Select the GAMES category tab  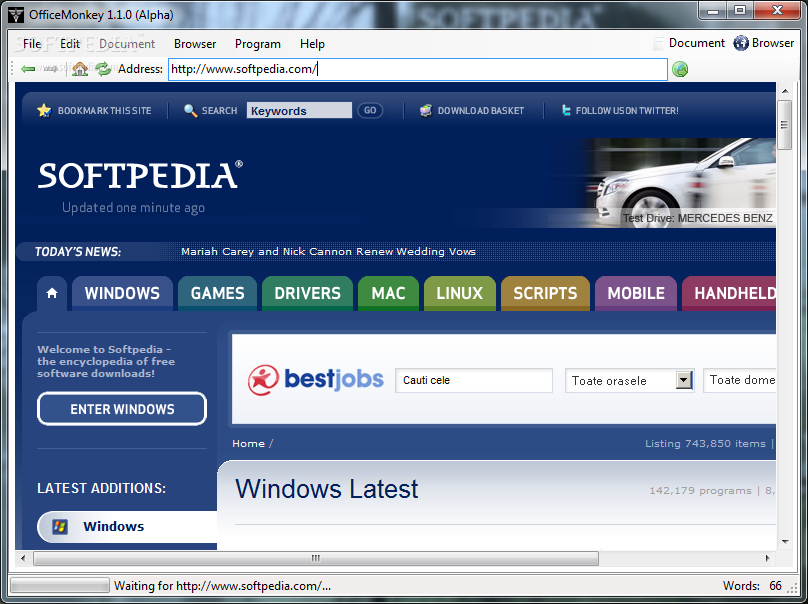pos(217,293)
